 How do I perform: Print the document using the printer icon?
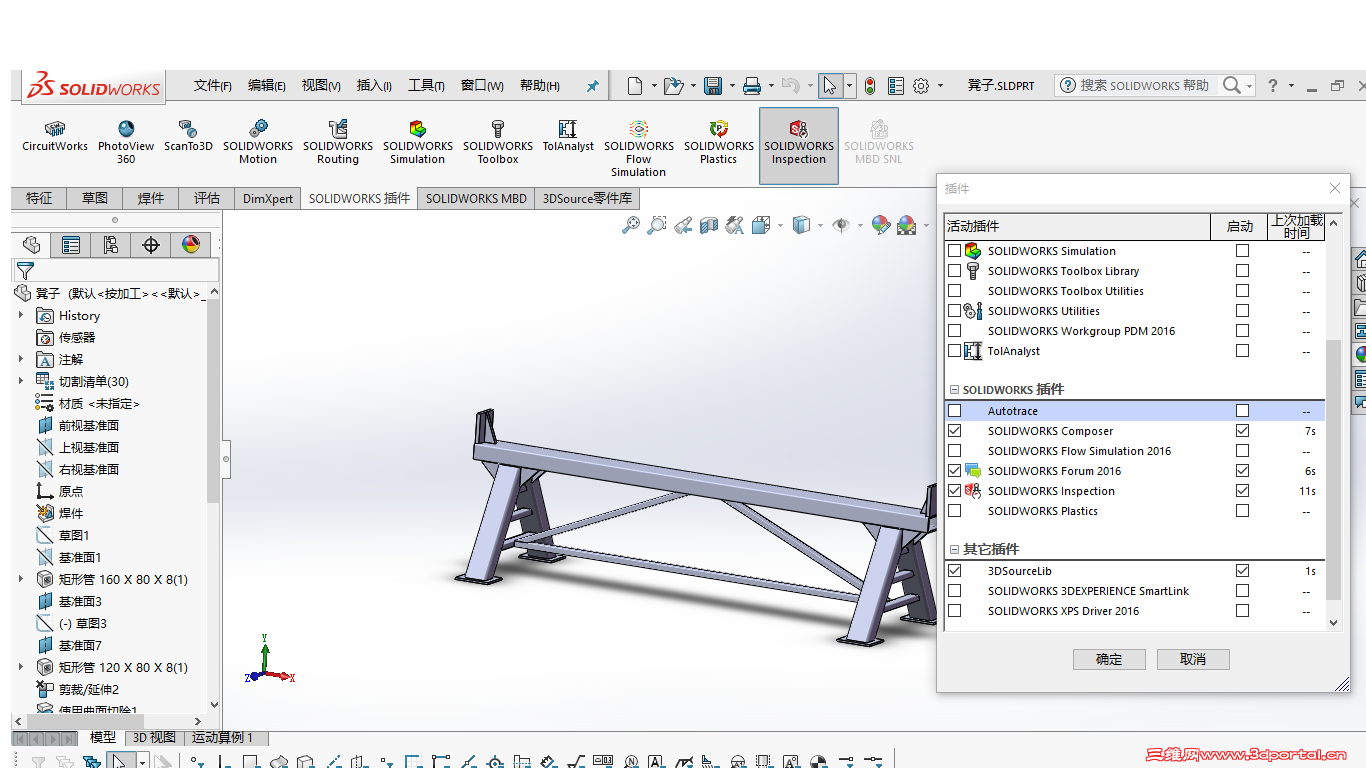click(752, 86)
